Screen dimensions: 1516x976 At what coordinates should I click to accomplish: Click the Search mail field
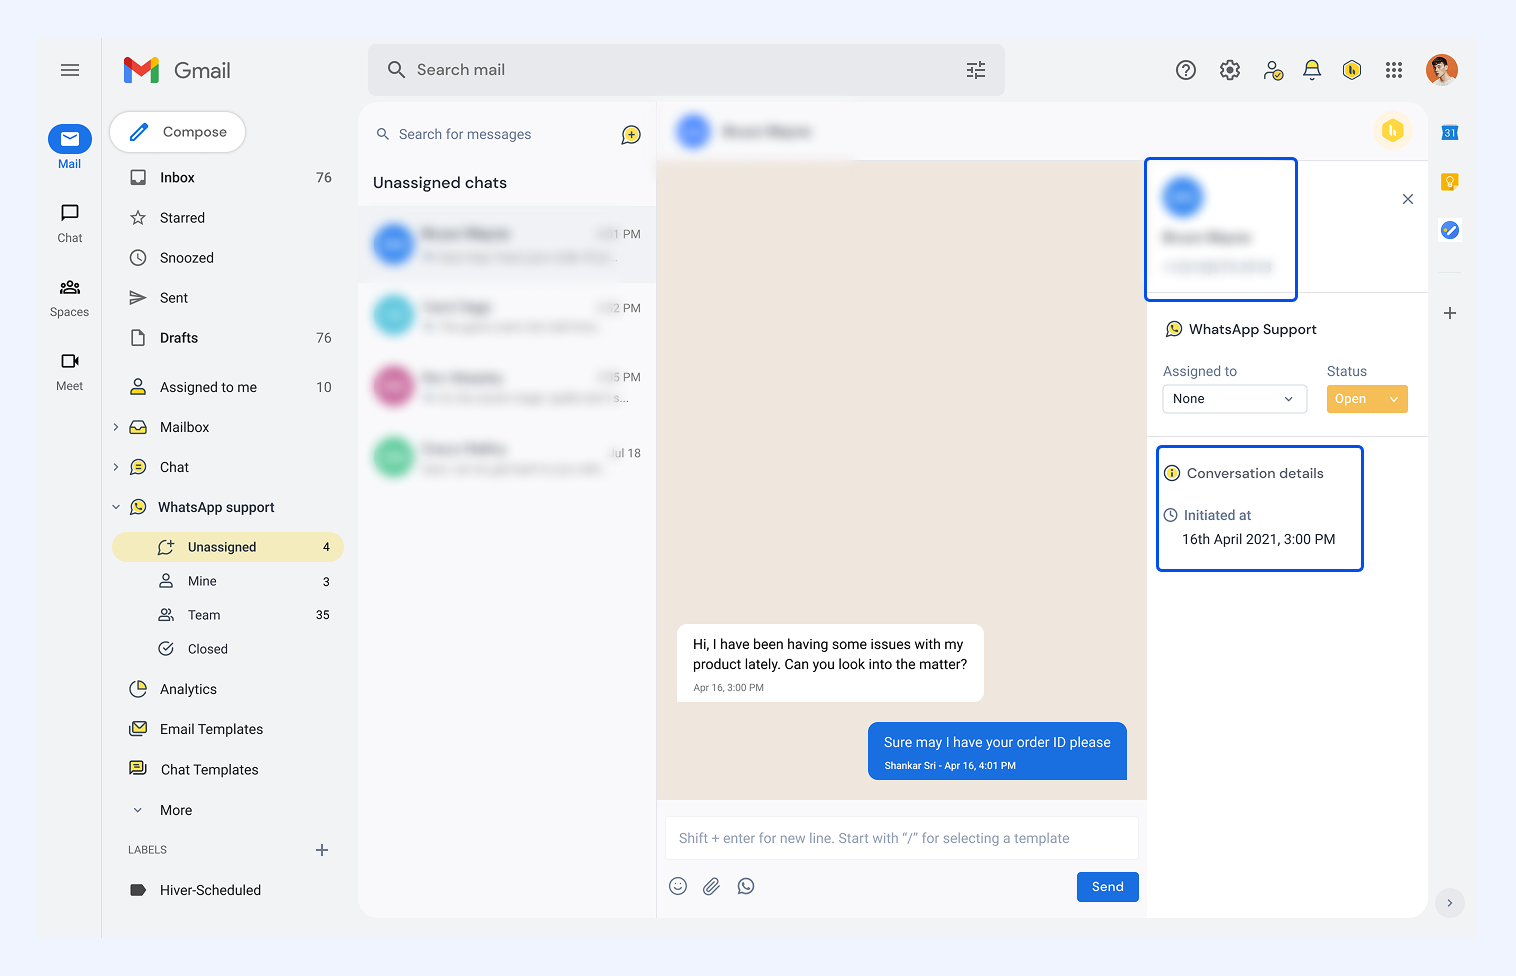pos(686,70)
